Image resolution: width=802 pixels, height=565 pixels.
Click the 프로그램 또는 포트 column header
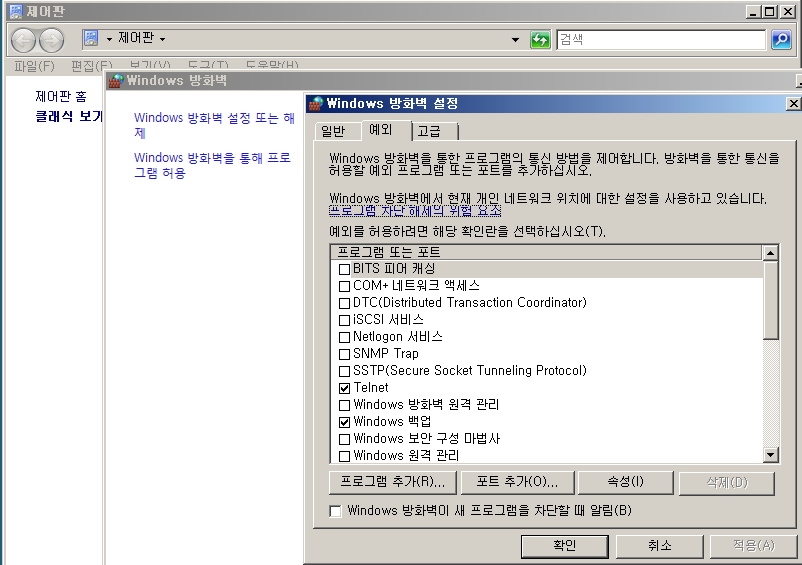(x=546, y=253)
